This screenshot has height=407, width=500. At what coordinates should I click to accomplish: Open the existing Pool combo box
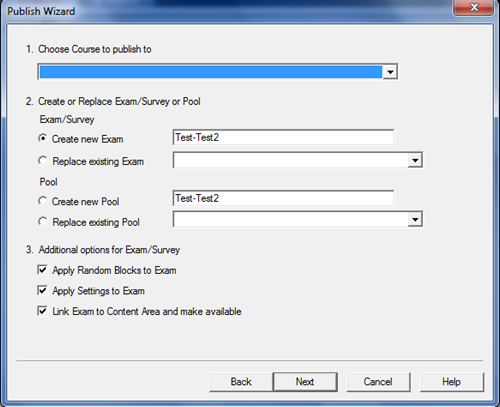pyautogui.click(x=298, y=219)
